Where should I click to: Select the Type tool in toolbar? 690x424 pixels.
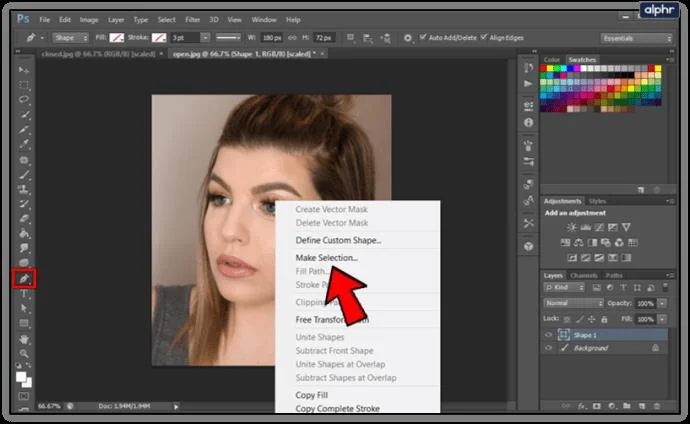click(24, 294)
